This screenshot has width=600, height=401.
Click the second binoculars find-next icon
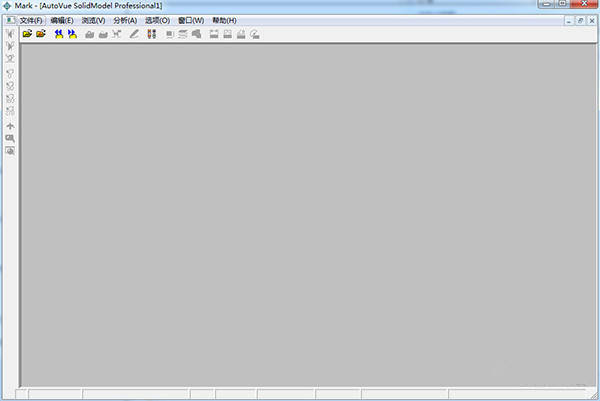[72, 34]
